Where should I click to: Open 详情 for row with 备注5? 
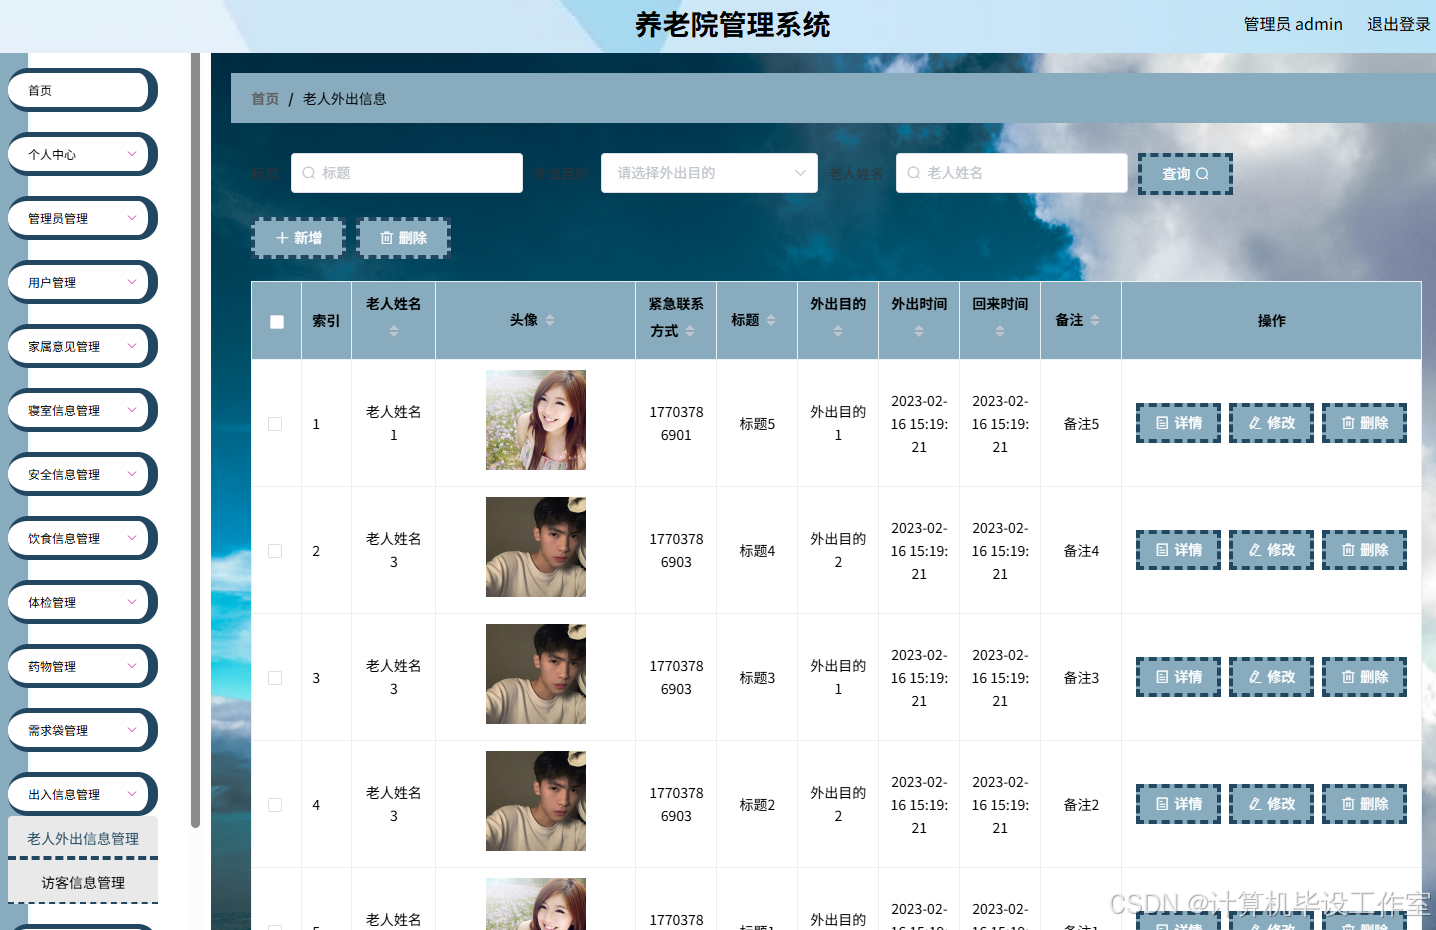(x=1178, y=423)
